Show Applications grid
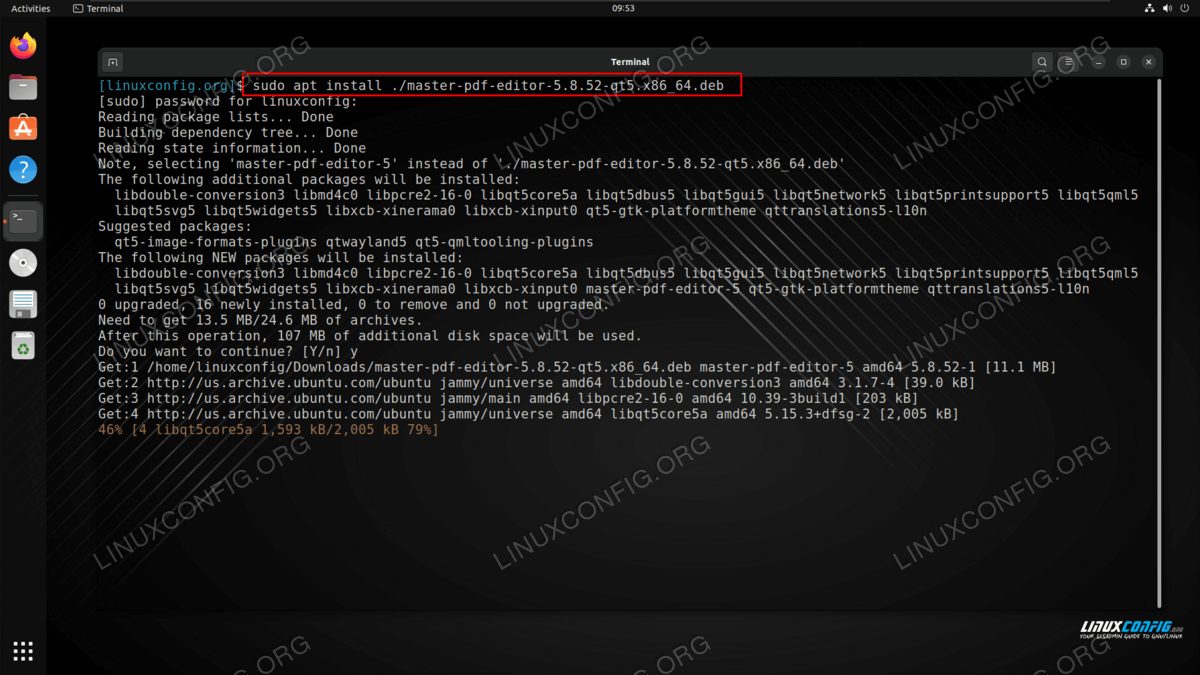 pyautogui.click(x=23, y=651)
